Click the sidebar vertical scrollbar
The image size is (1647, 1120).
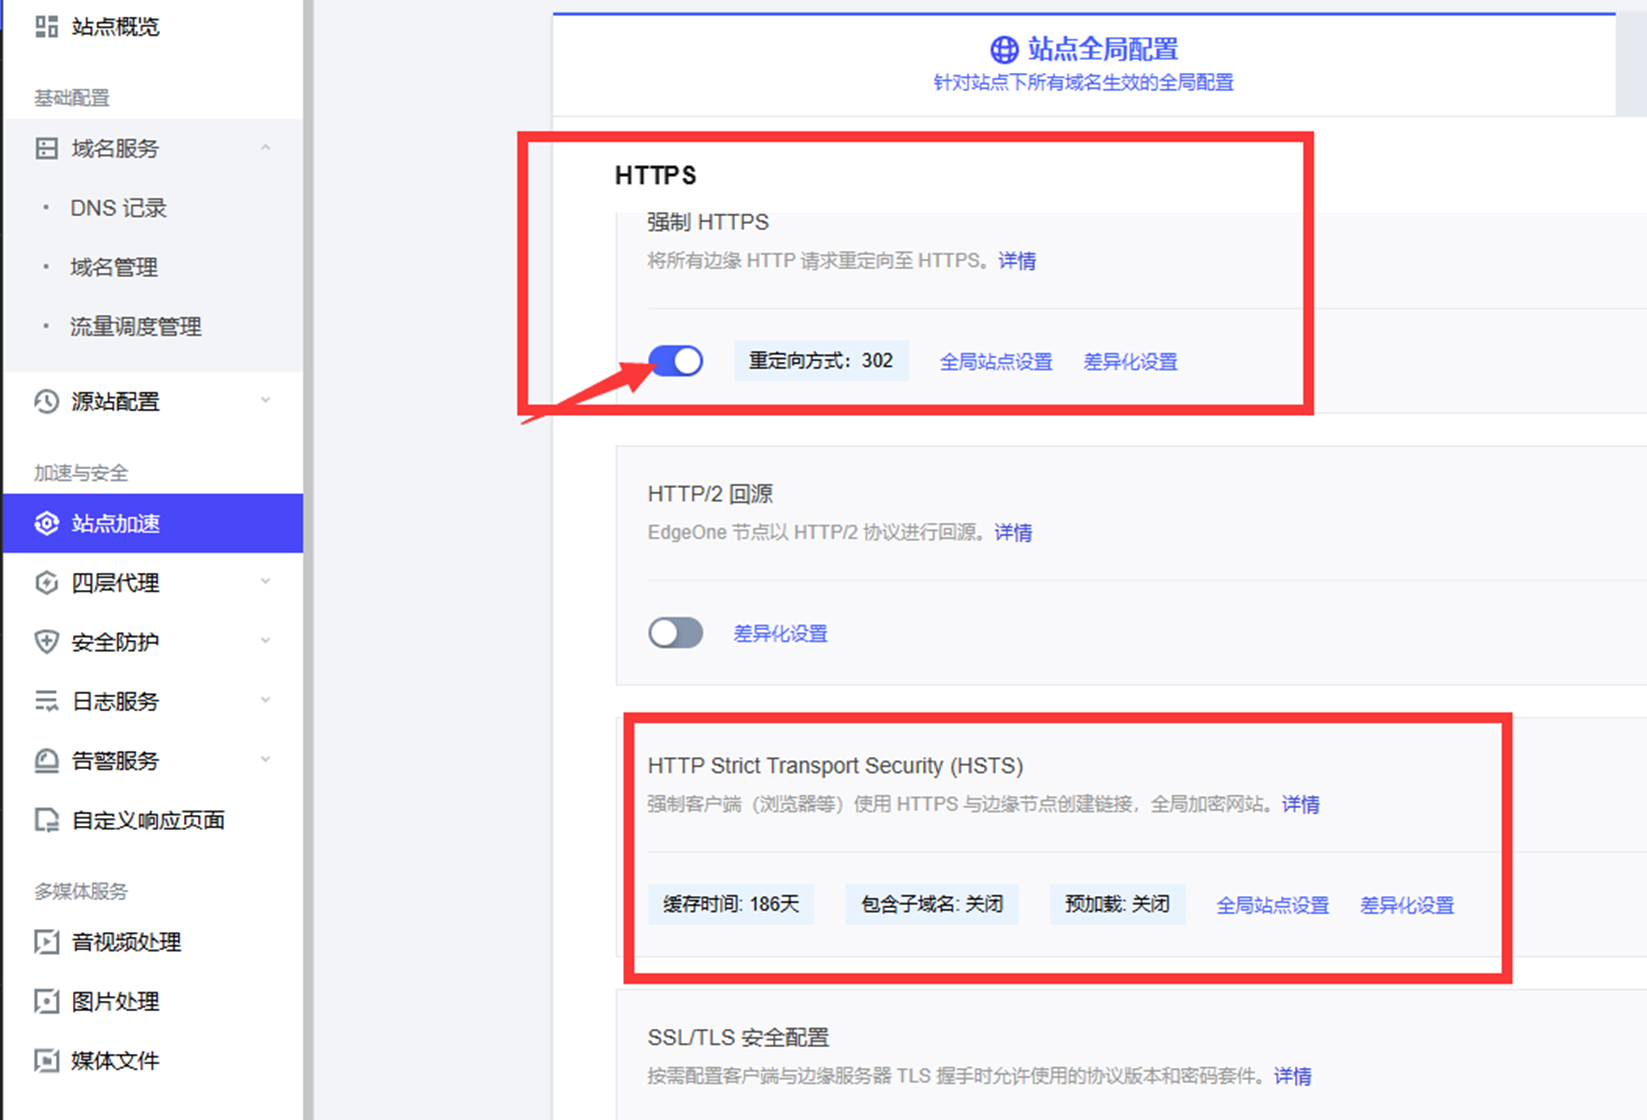(309, 560)
